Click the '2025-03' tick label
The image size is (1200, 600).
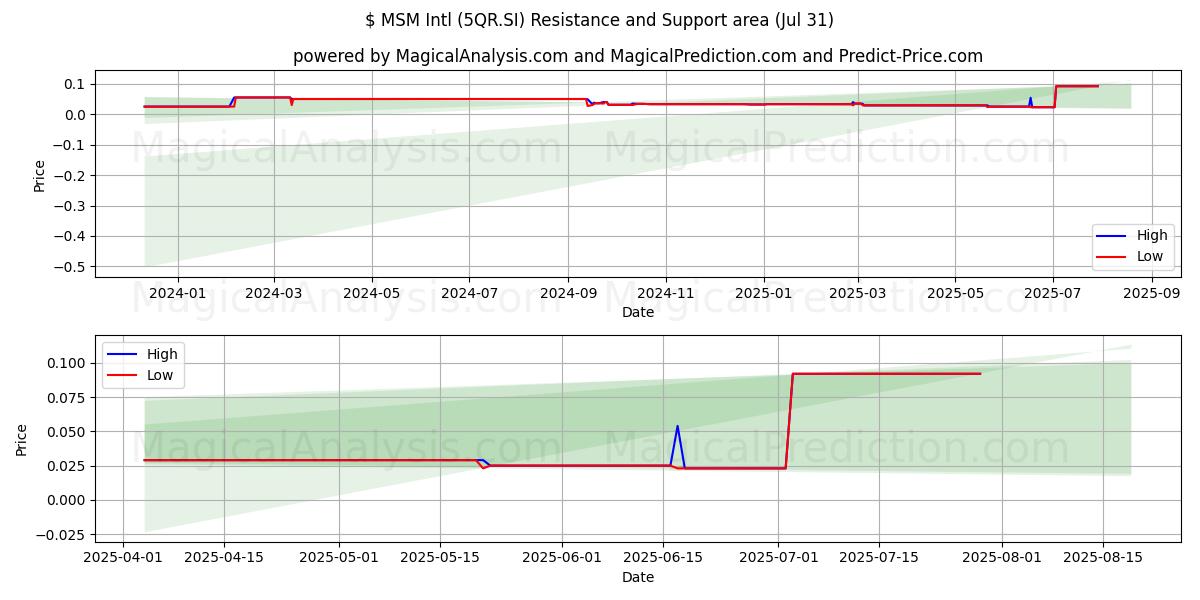858,293
